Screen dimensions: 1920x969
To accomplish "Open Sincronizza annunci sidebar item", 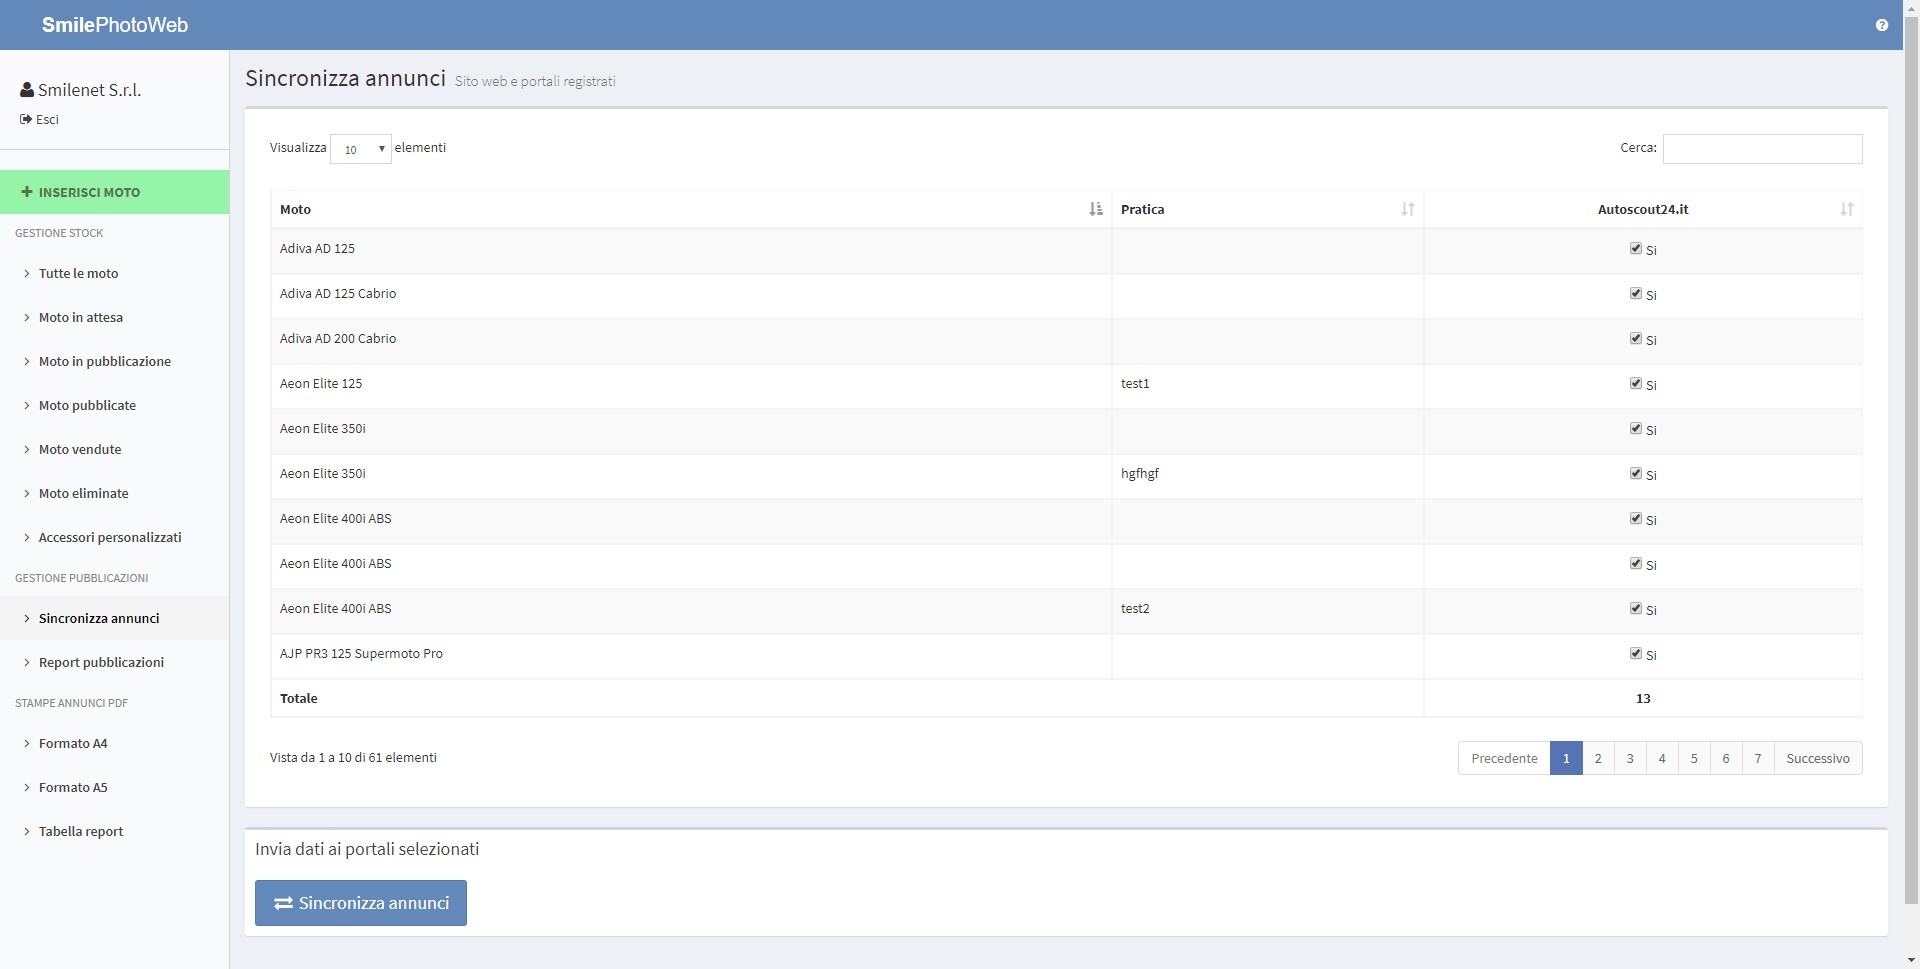I will [x=114, y=618].
